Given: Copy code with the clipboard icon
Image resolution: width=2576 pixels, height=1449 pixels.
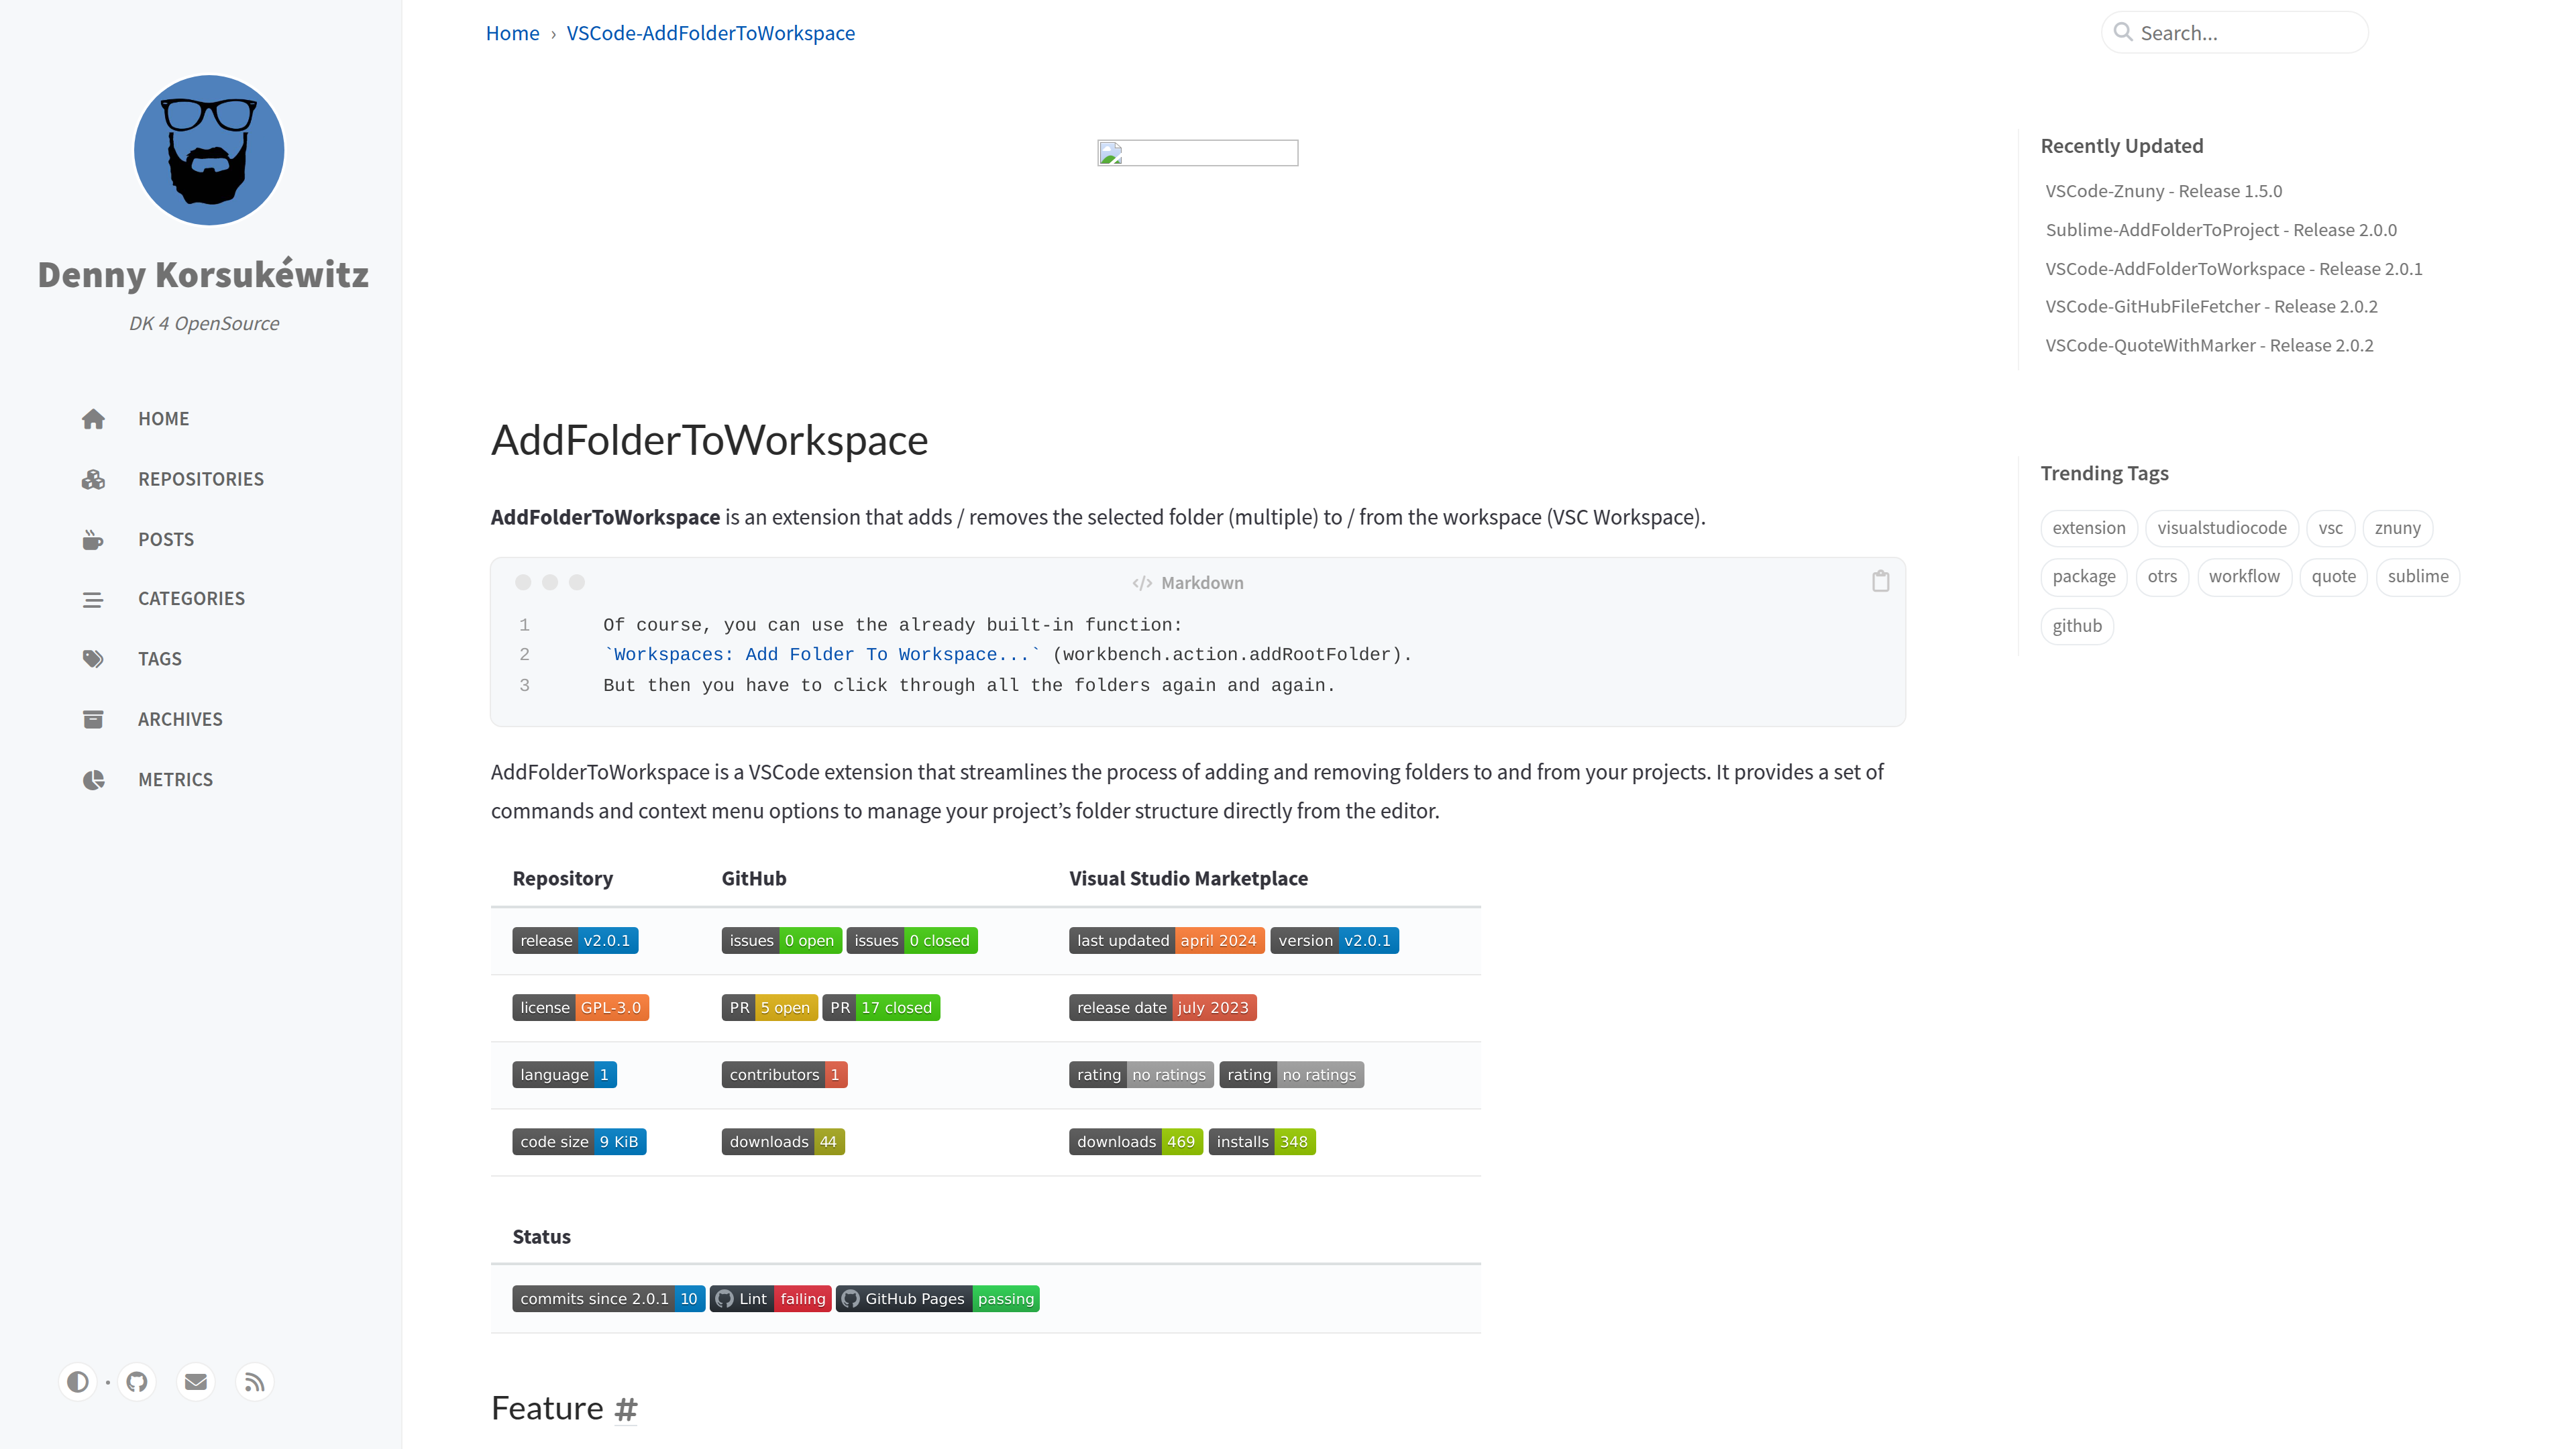Looking at the screenshot, I should coord(1880,581).
